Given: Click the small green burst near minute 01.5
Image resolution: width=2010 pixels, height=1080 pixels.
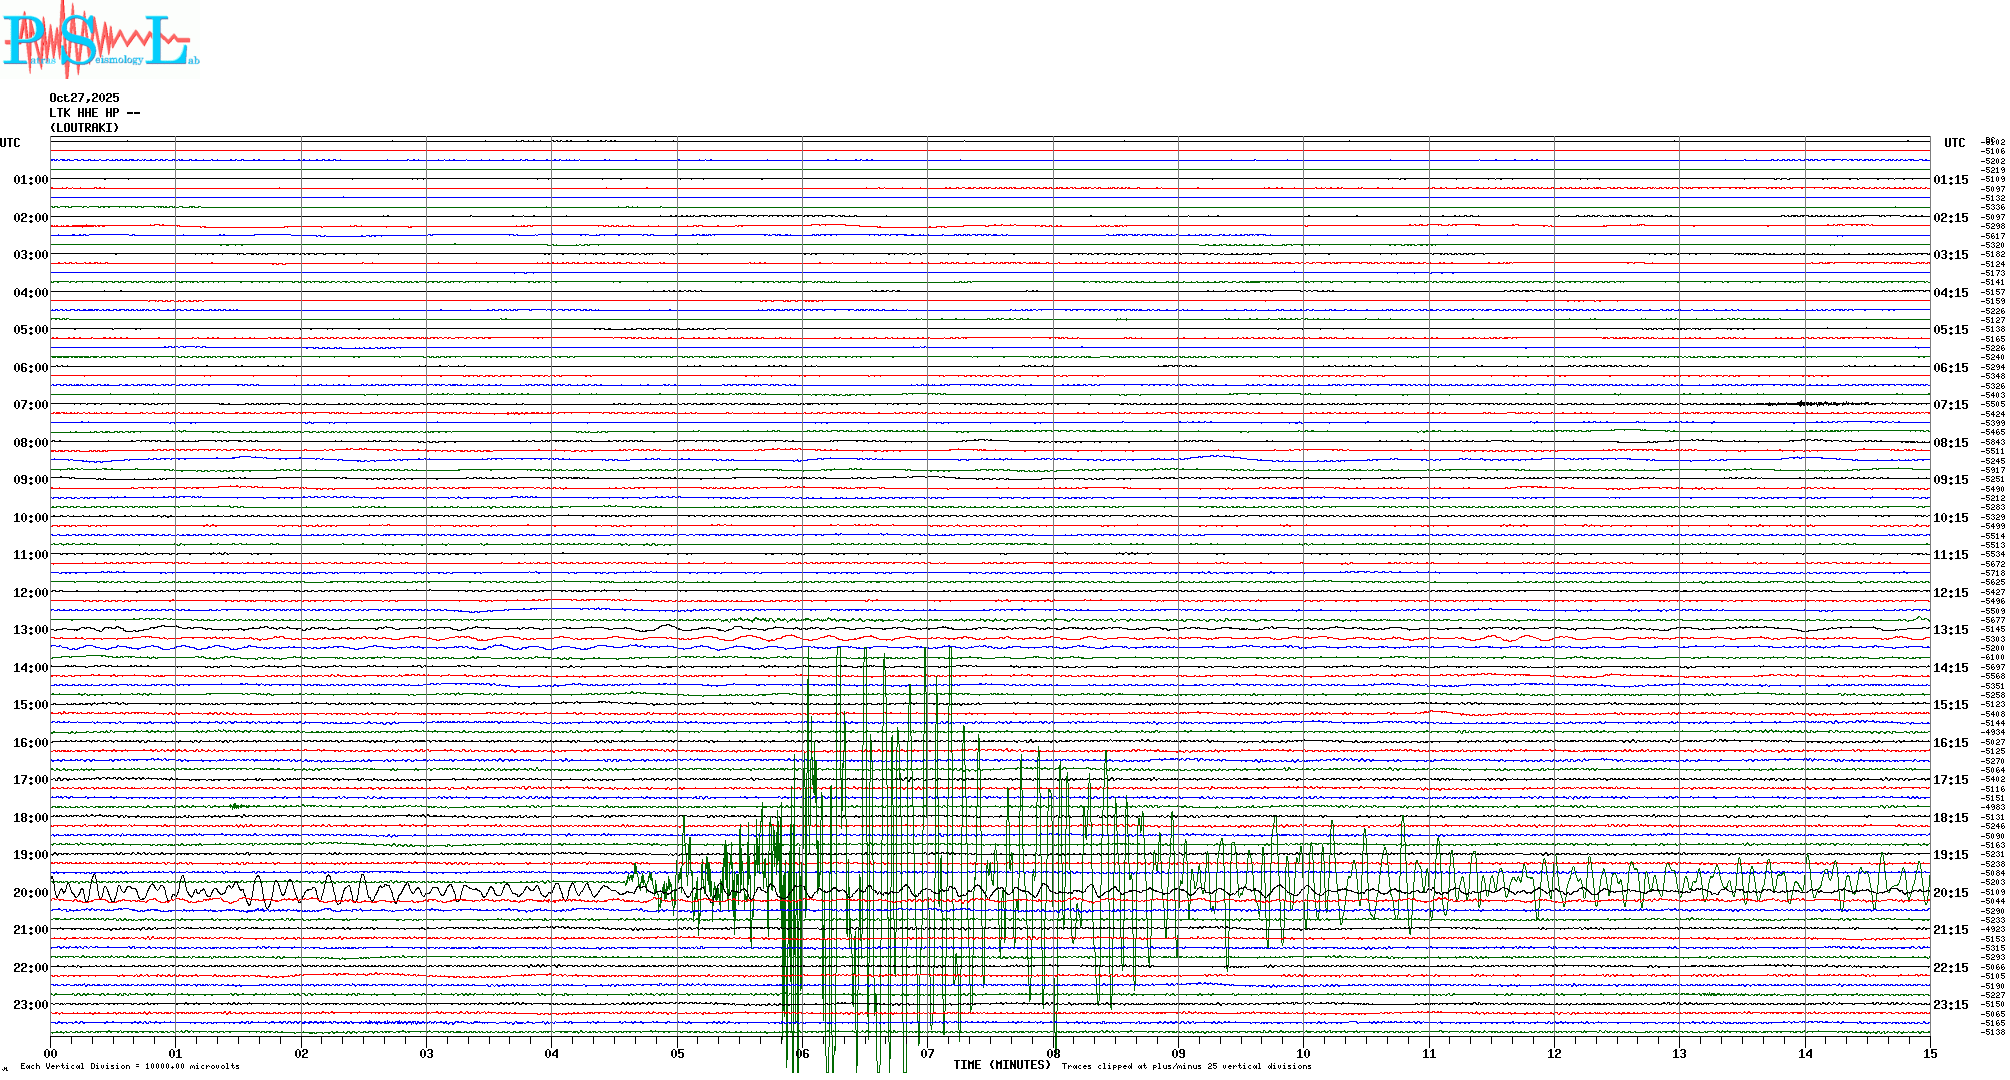Looking at the screenshot, I should pyautogui.click(x=237, y=806).
